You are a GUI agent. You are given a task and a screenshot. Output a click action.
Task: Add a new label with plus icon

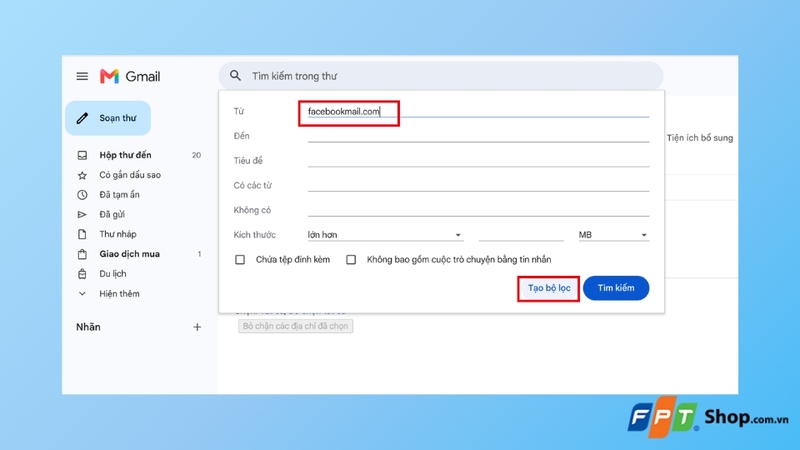(x=197, y=327)
